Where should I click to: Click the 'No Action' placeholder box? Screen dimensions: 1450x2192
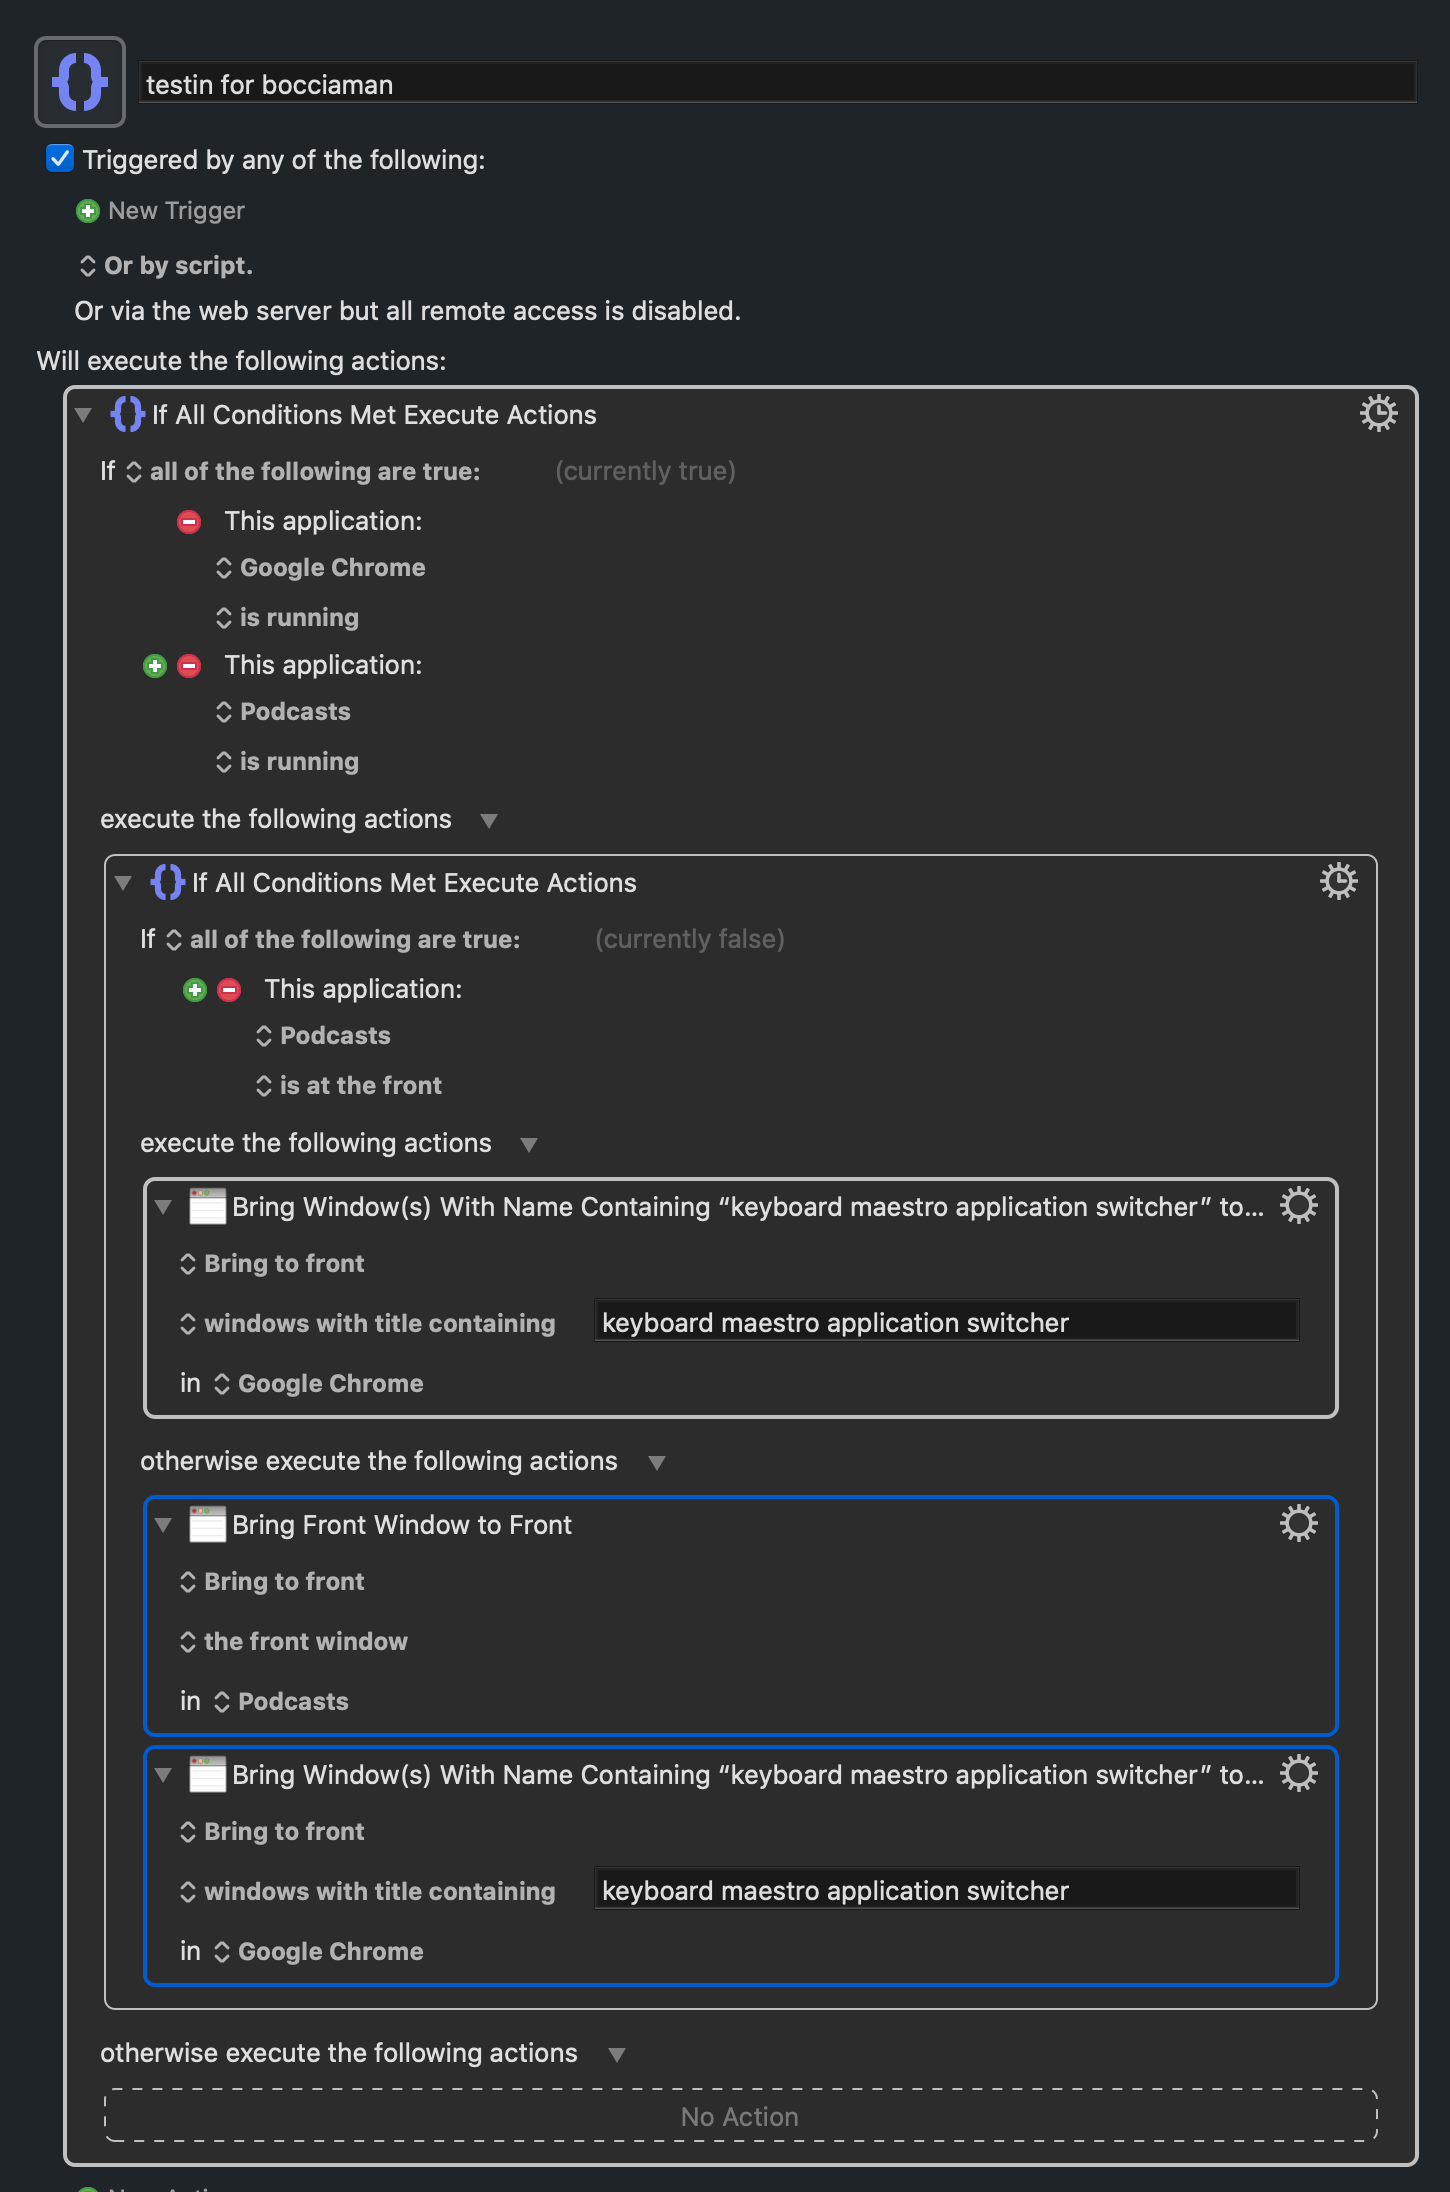tap(740, 2116)
